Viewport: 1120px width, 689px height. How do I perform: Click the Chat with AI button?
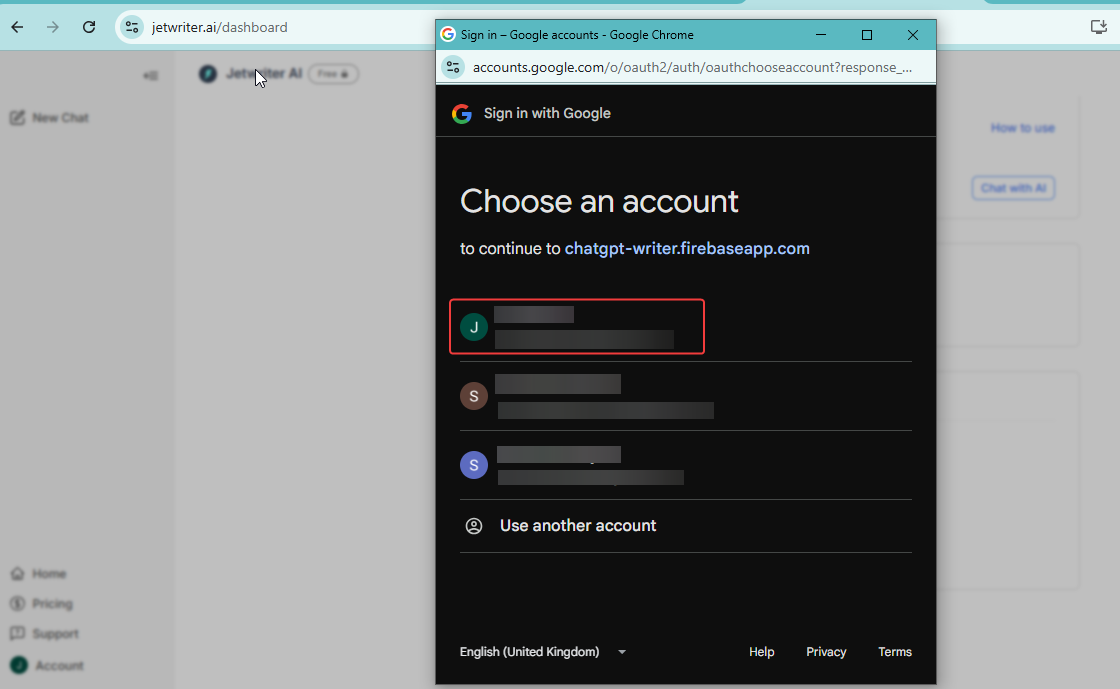[1013, 188]
